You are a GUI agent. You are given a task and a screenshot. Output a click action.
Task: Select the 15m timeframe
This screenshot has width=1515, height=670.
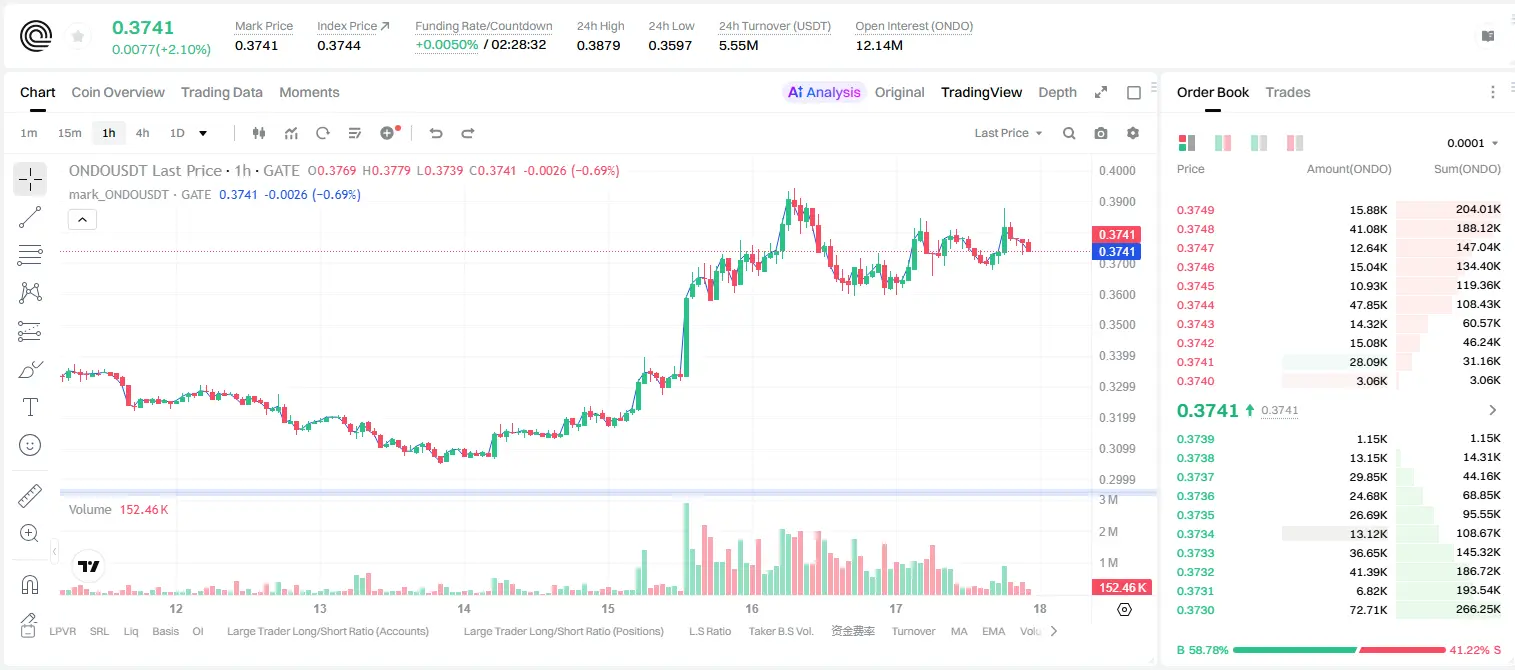click(x=69, y=133)
